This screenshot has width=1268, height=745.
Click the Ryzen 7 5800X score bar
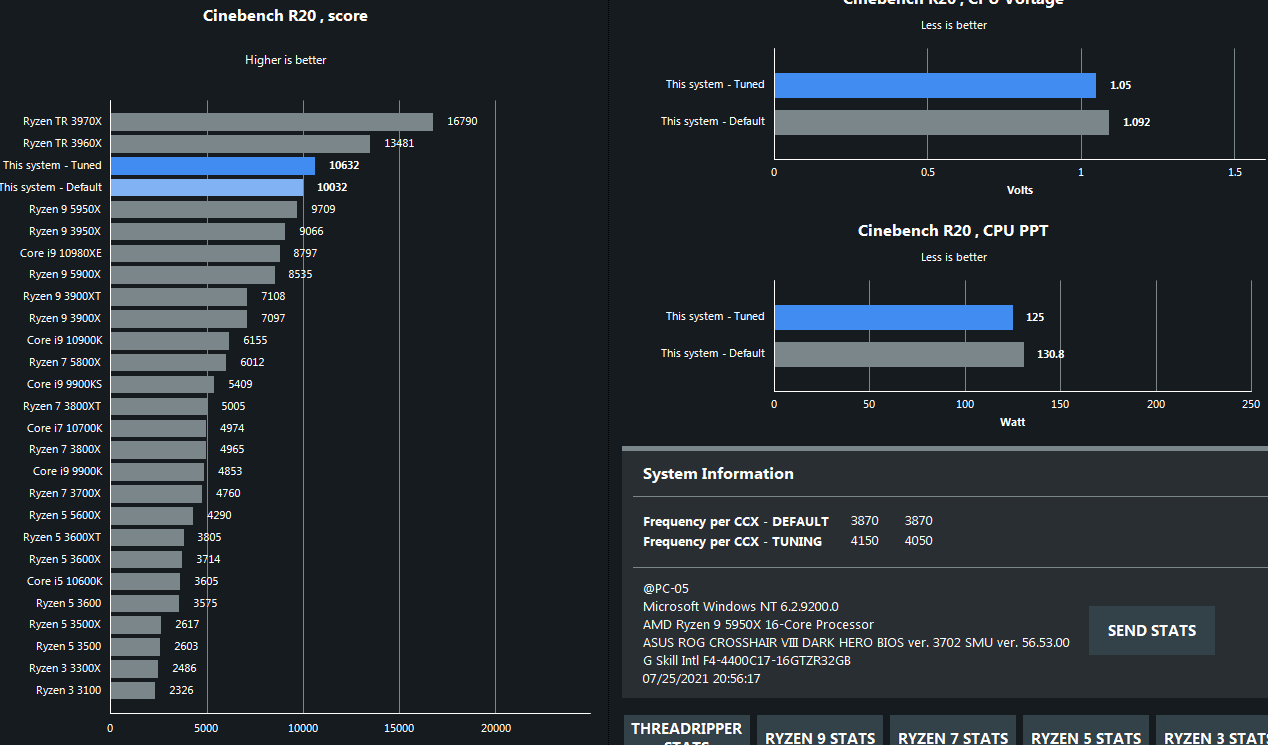(168, 362)
